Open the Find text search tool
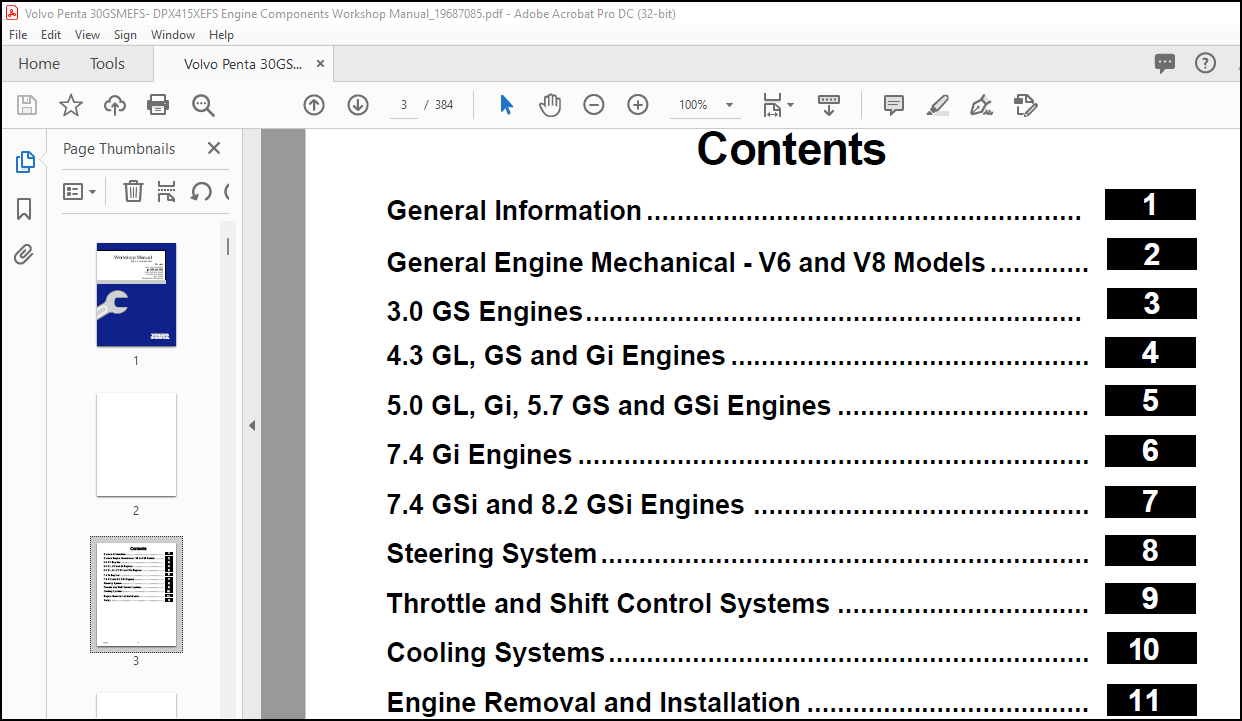This screenshot has height=721, width=1242. (203, 105)
